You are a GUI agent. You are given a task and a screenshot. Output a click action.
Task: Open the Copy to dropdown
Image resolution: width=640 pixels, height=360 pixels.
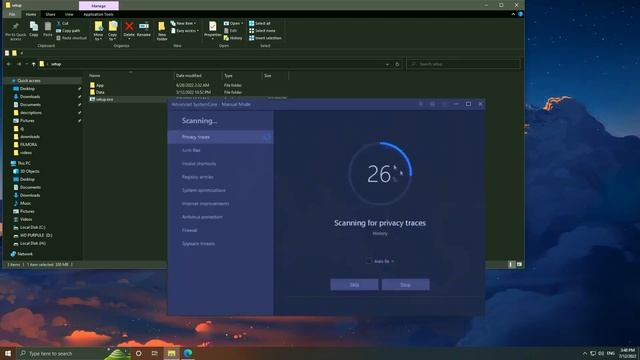113,31
